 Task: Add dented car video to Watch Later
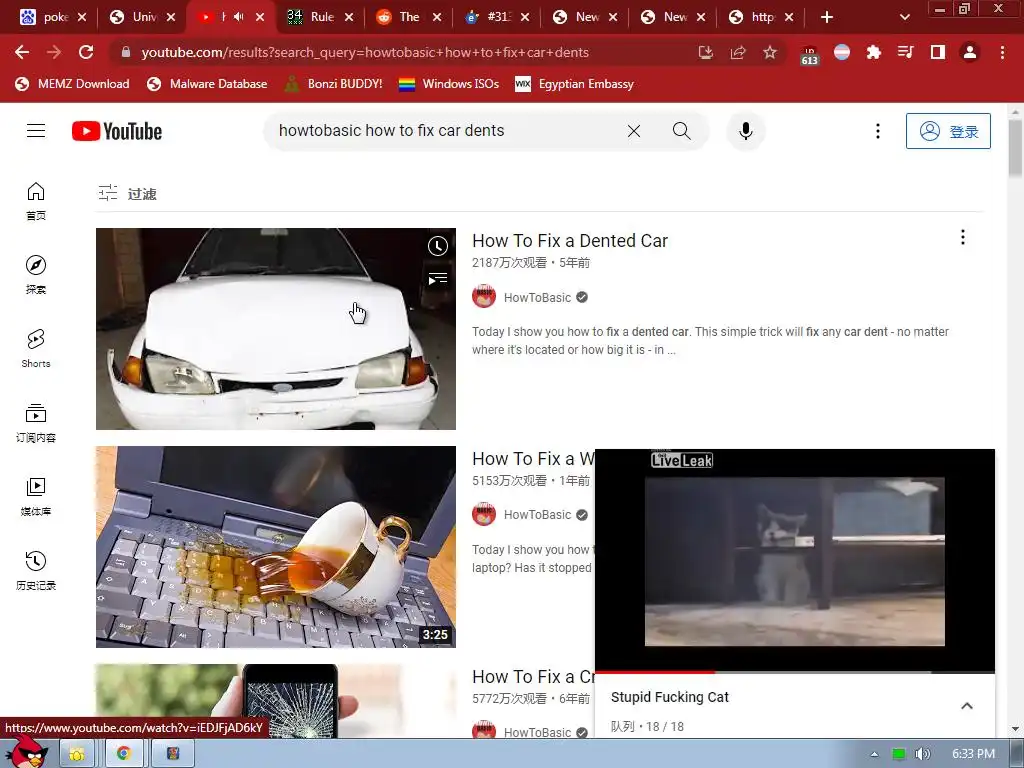coord(438,246)
